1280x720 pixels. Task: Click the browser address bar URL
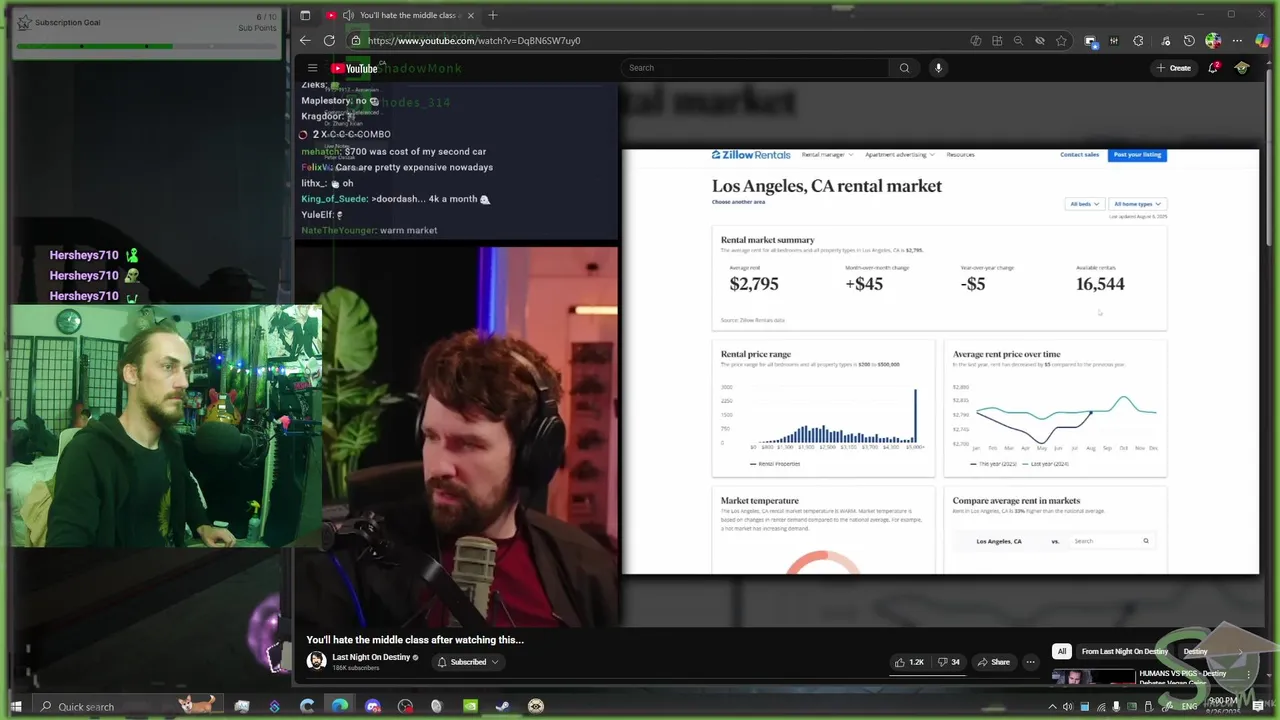[x=474, y=41]
